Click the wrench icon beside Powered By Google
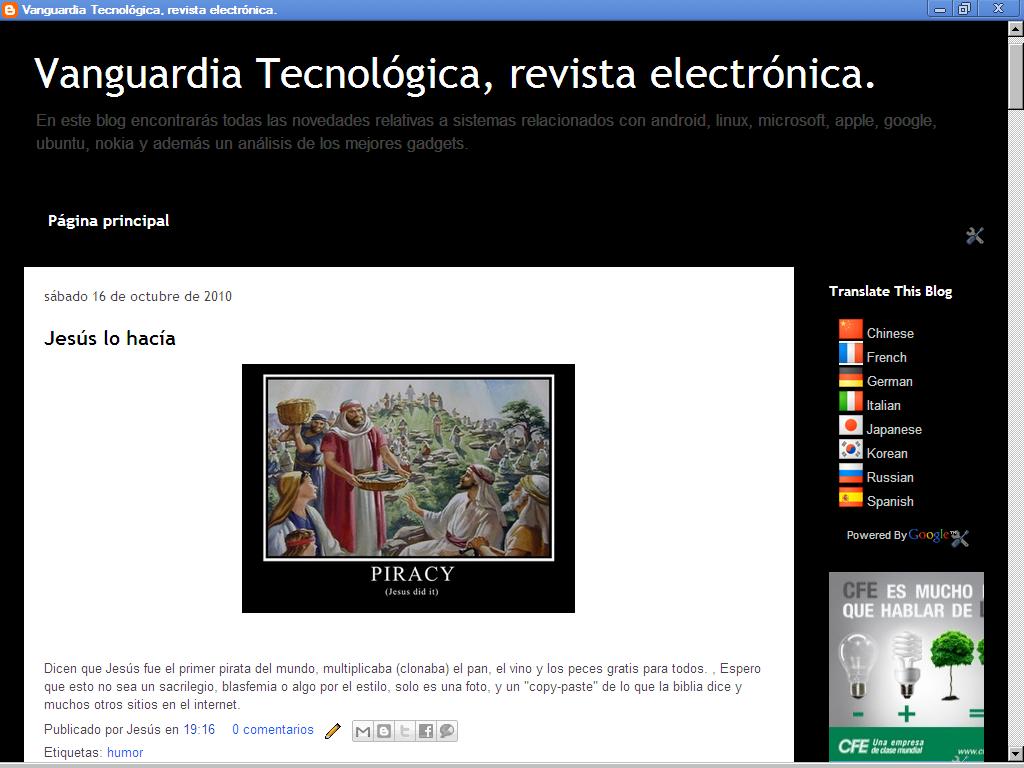The width and height of the screenshot is (1024, 768). (x=959, y=538)
